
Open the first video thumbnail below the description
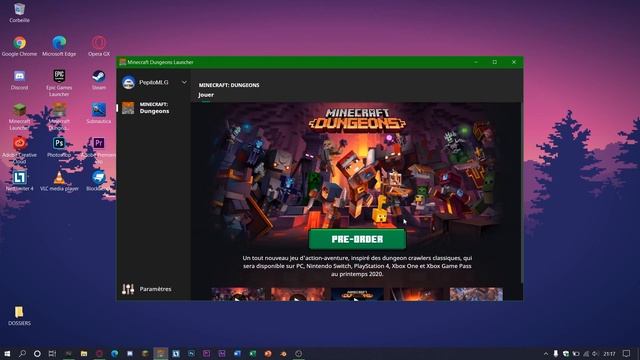pyautogui.click(x=238, y=294)
